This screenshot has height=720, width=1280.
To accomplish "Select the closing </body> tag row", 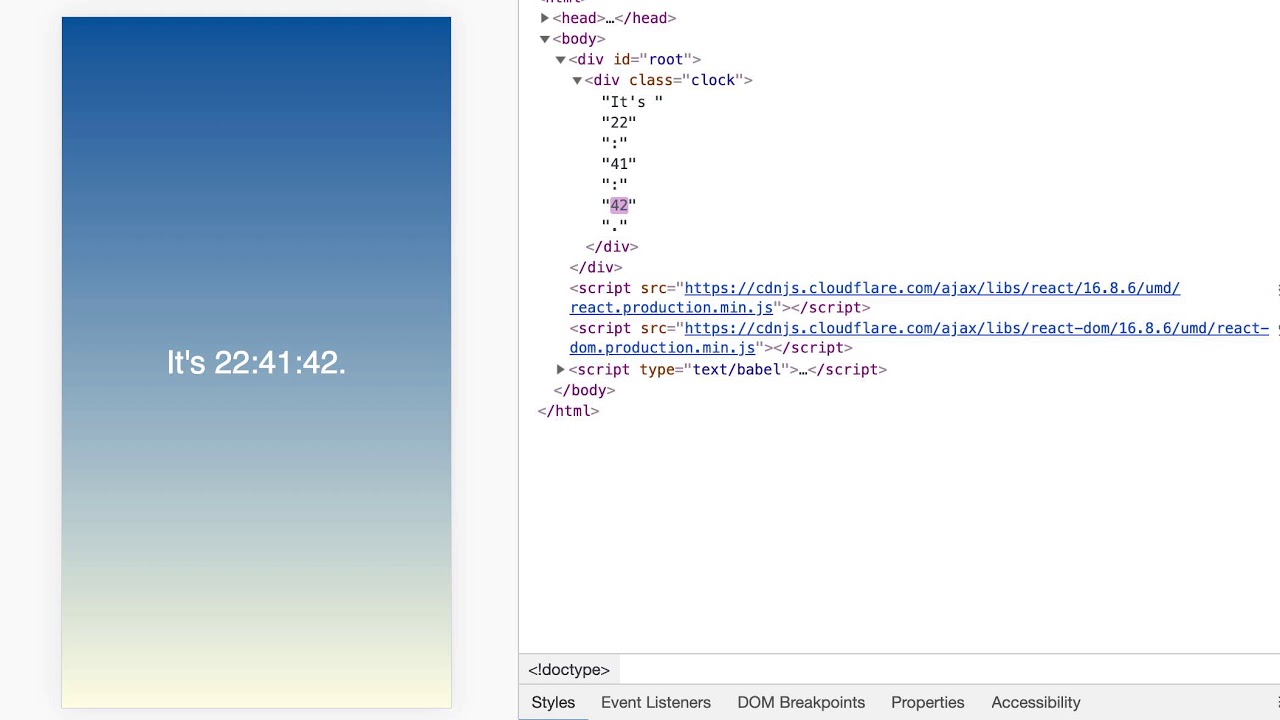I will point(584,390).
